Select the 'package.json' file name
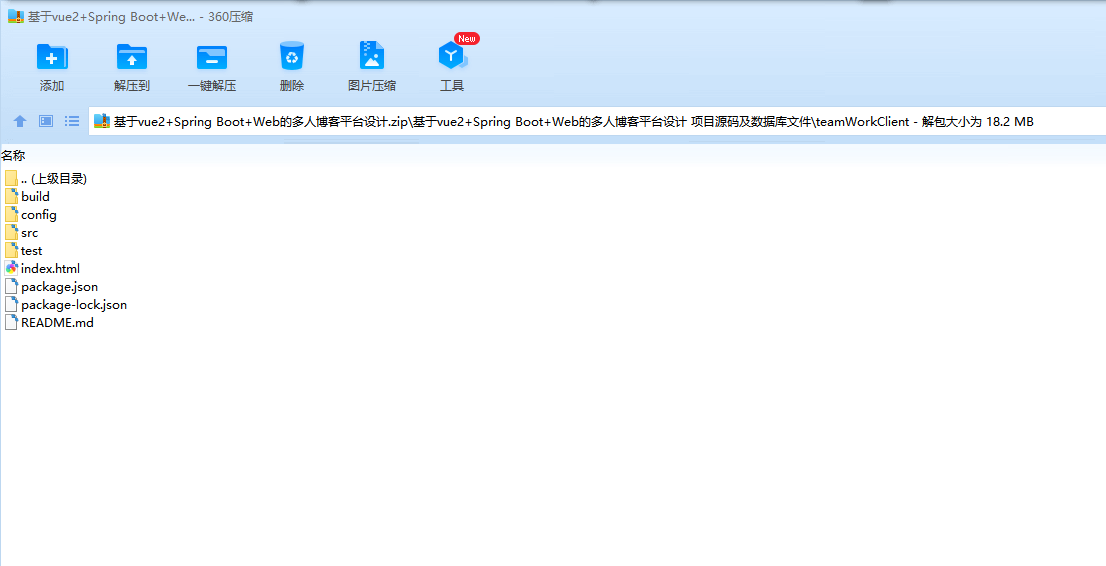The width and height of the screenshot is (1106, 566). [x=60, y=287]
